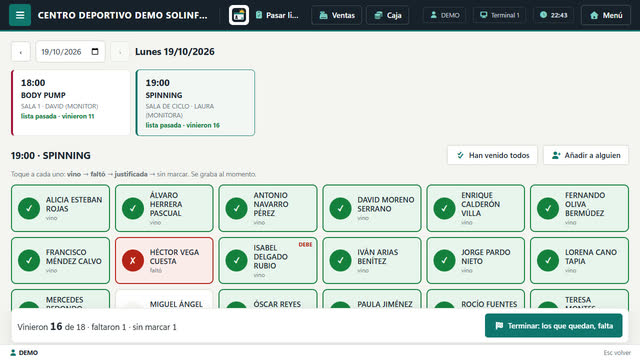Screen dimensions: 640x360
Task: Click the Ventas cash register icon
Action: click(323, 15)
